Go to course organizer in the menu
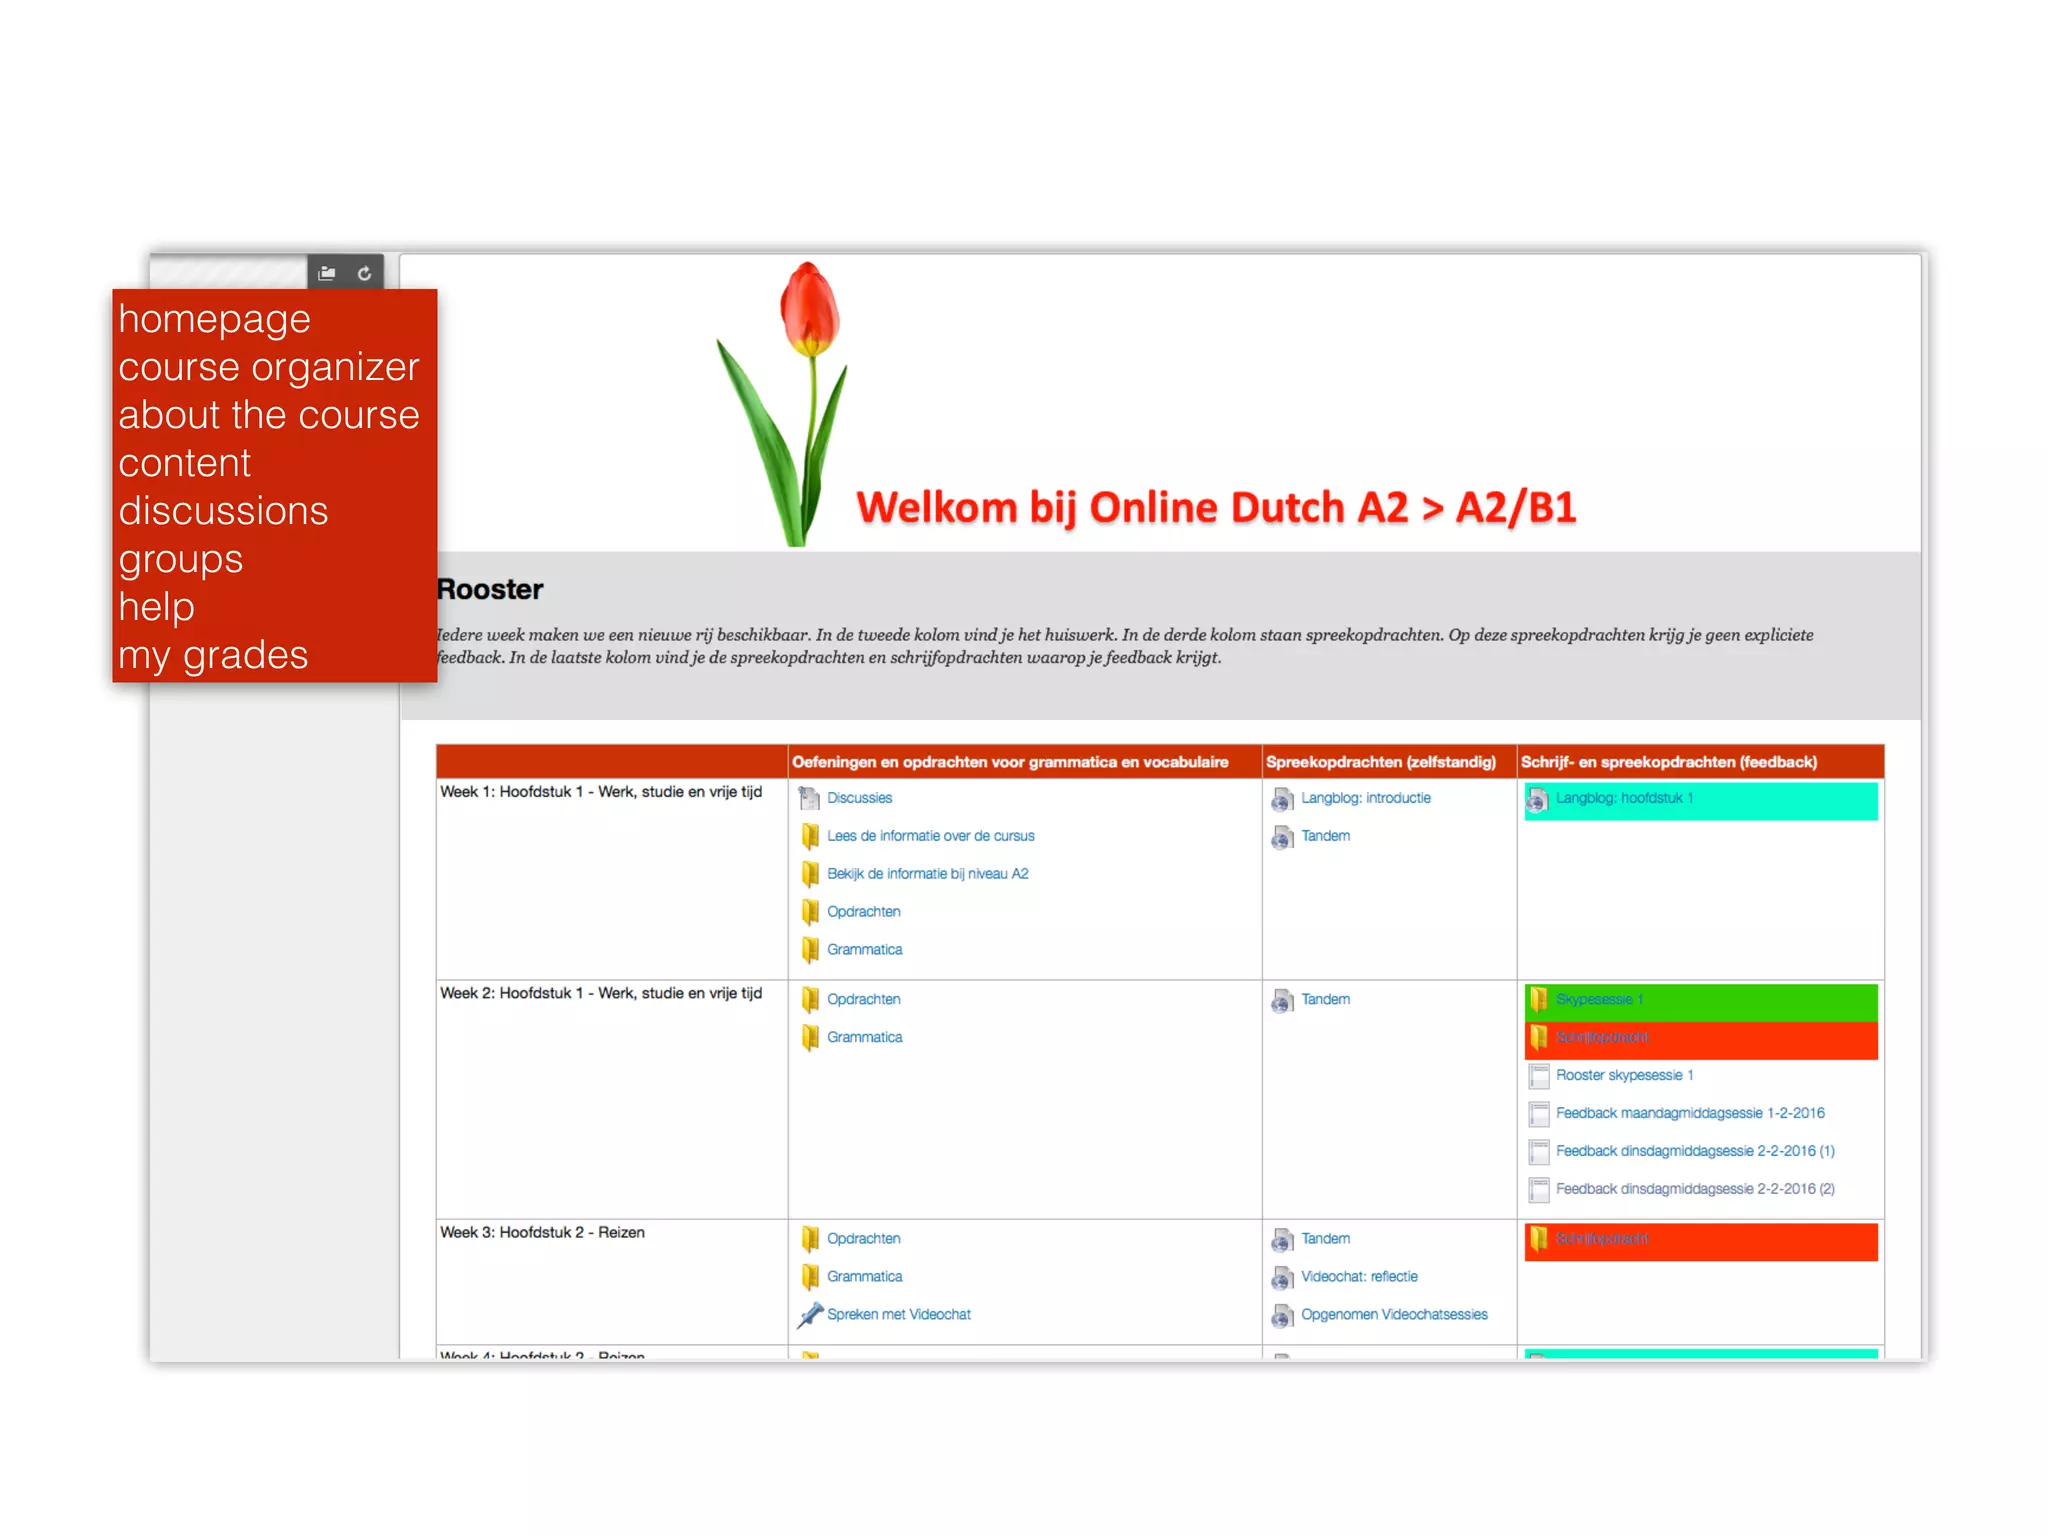2048x1536 pixels. tap(268, 367)
